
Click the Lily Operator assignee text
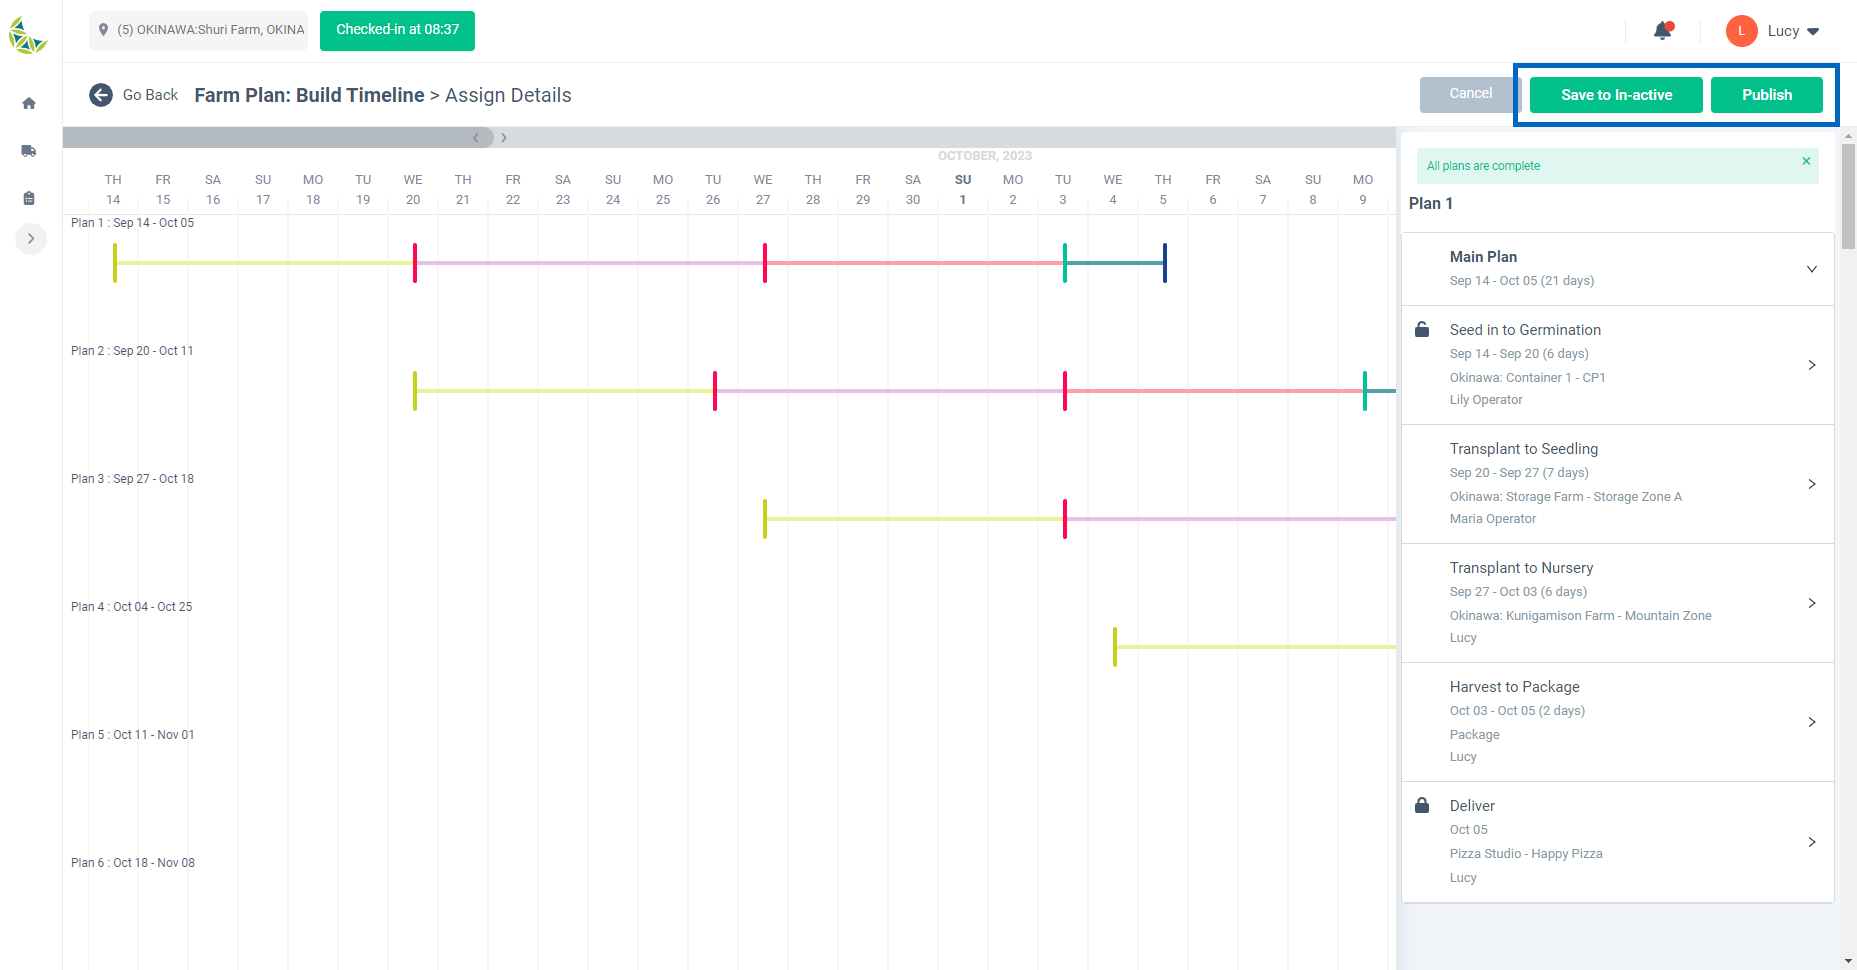tap(1486, 400)
